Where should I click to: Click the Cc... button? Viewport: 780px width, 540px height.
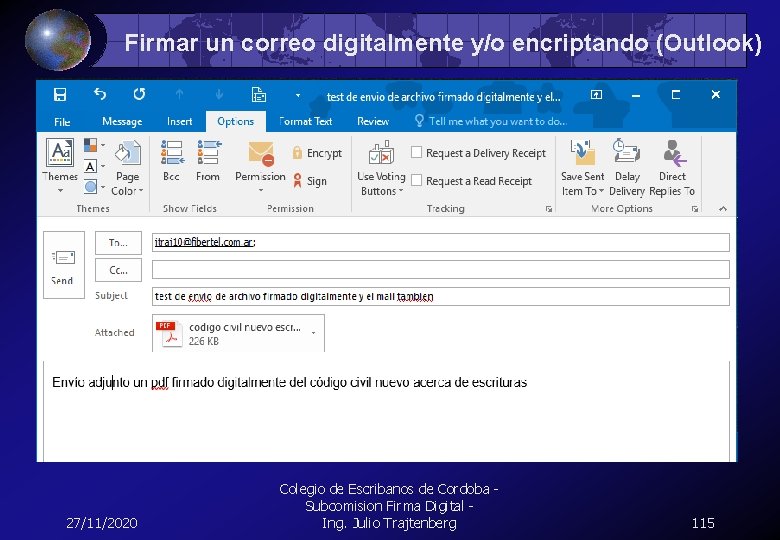pyautogui.click(x=118, y=270)
